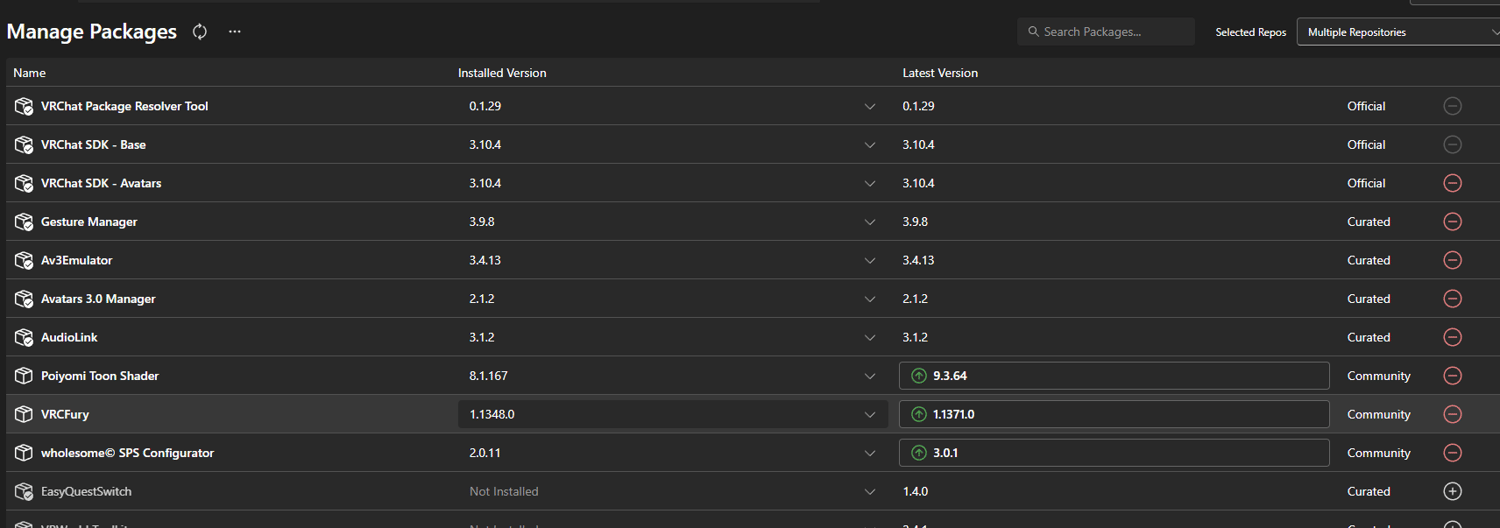1500x528 pixels.
Task: Remove the AudioLink package
Action: click(1453, 337)
